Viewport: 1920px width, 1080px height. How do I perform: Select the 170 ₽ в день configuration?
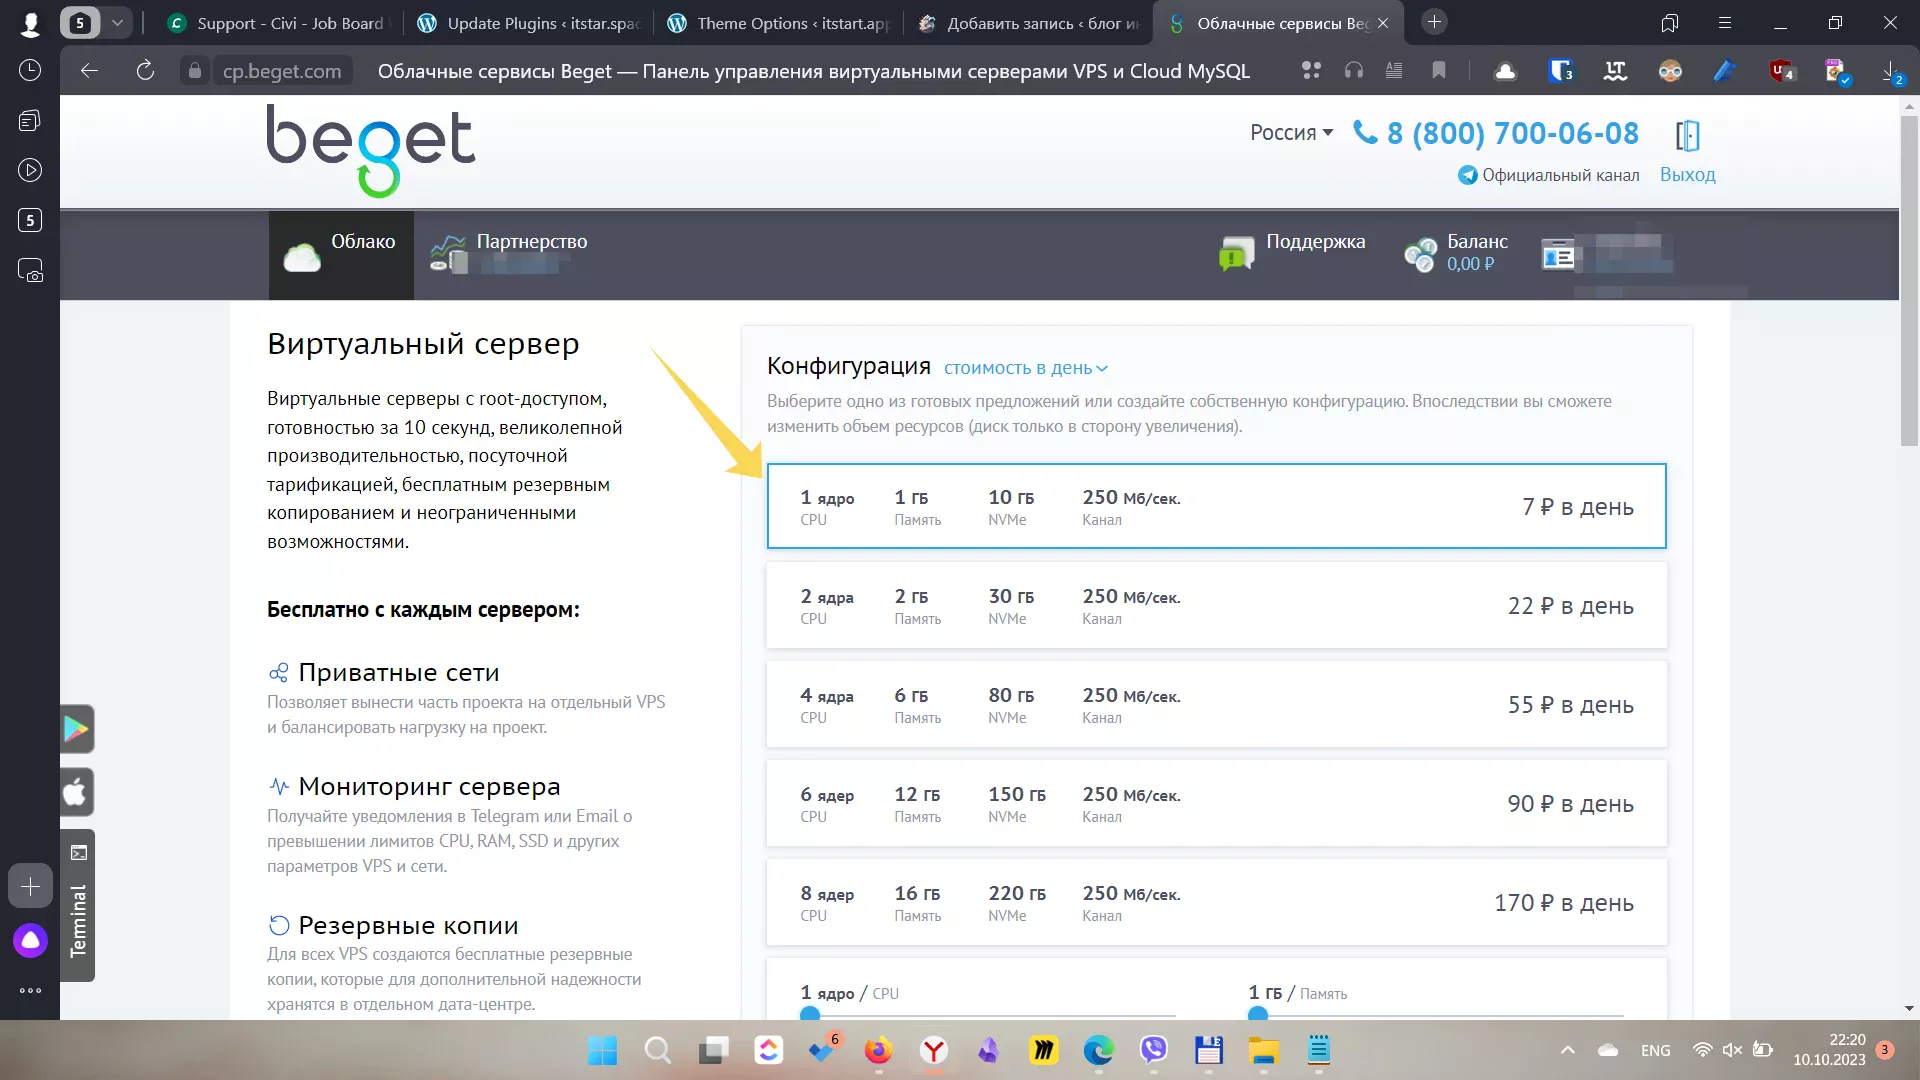pos(1216,902)
